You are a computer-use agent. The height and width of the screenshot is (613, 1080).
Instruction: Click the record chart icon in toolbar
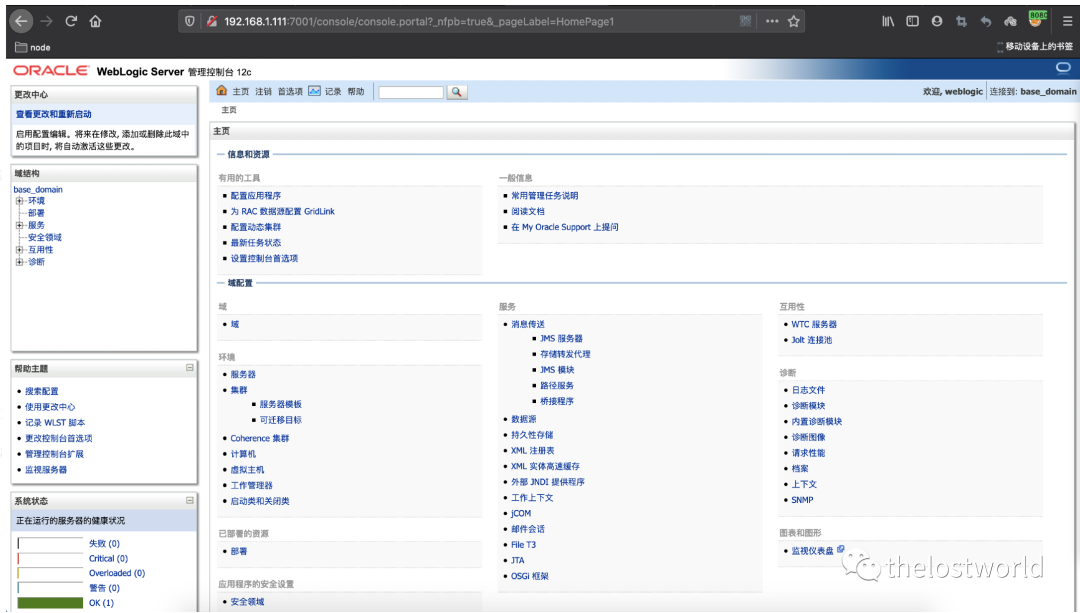tap(314, 91)
